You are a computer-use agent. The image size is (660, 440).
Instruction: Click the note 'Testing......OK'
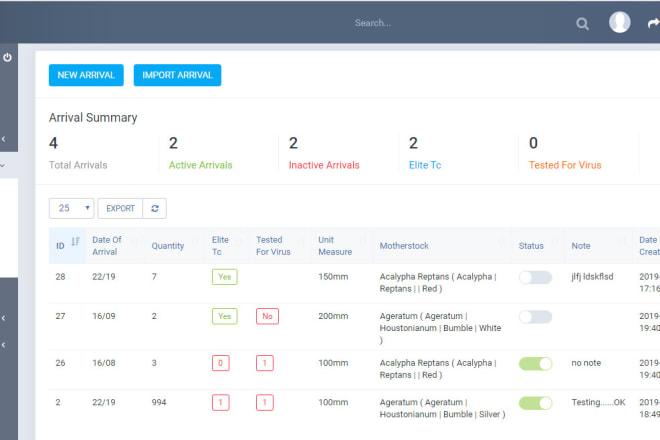click(x=598, y=403)
